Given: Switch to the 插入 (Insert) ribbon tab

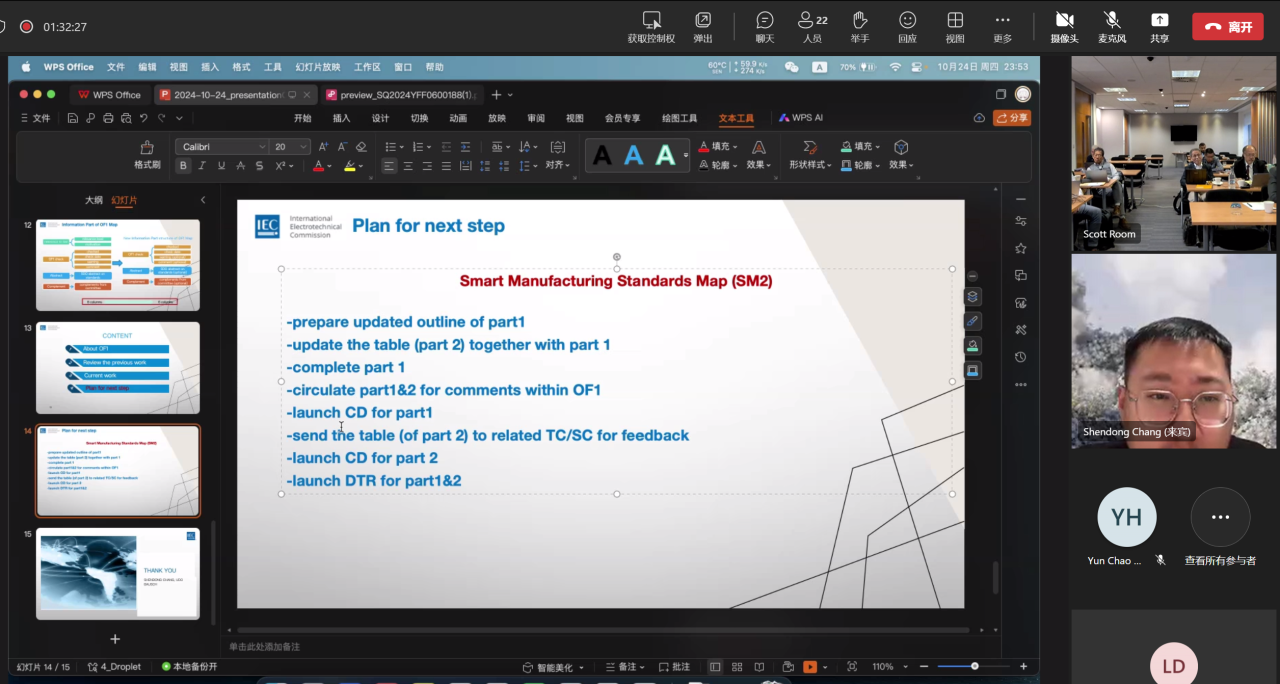Looking at the screenshot, I should pyautogui.click(x=341, y=118).
